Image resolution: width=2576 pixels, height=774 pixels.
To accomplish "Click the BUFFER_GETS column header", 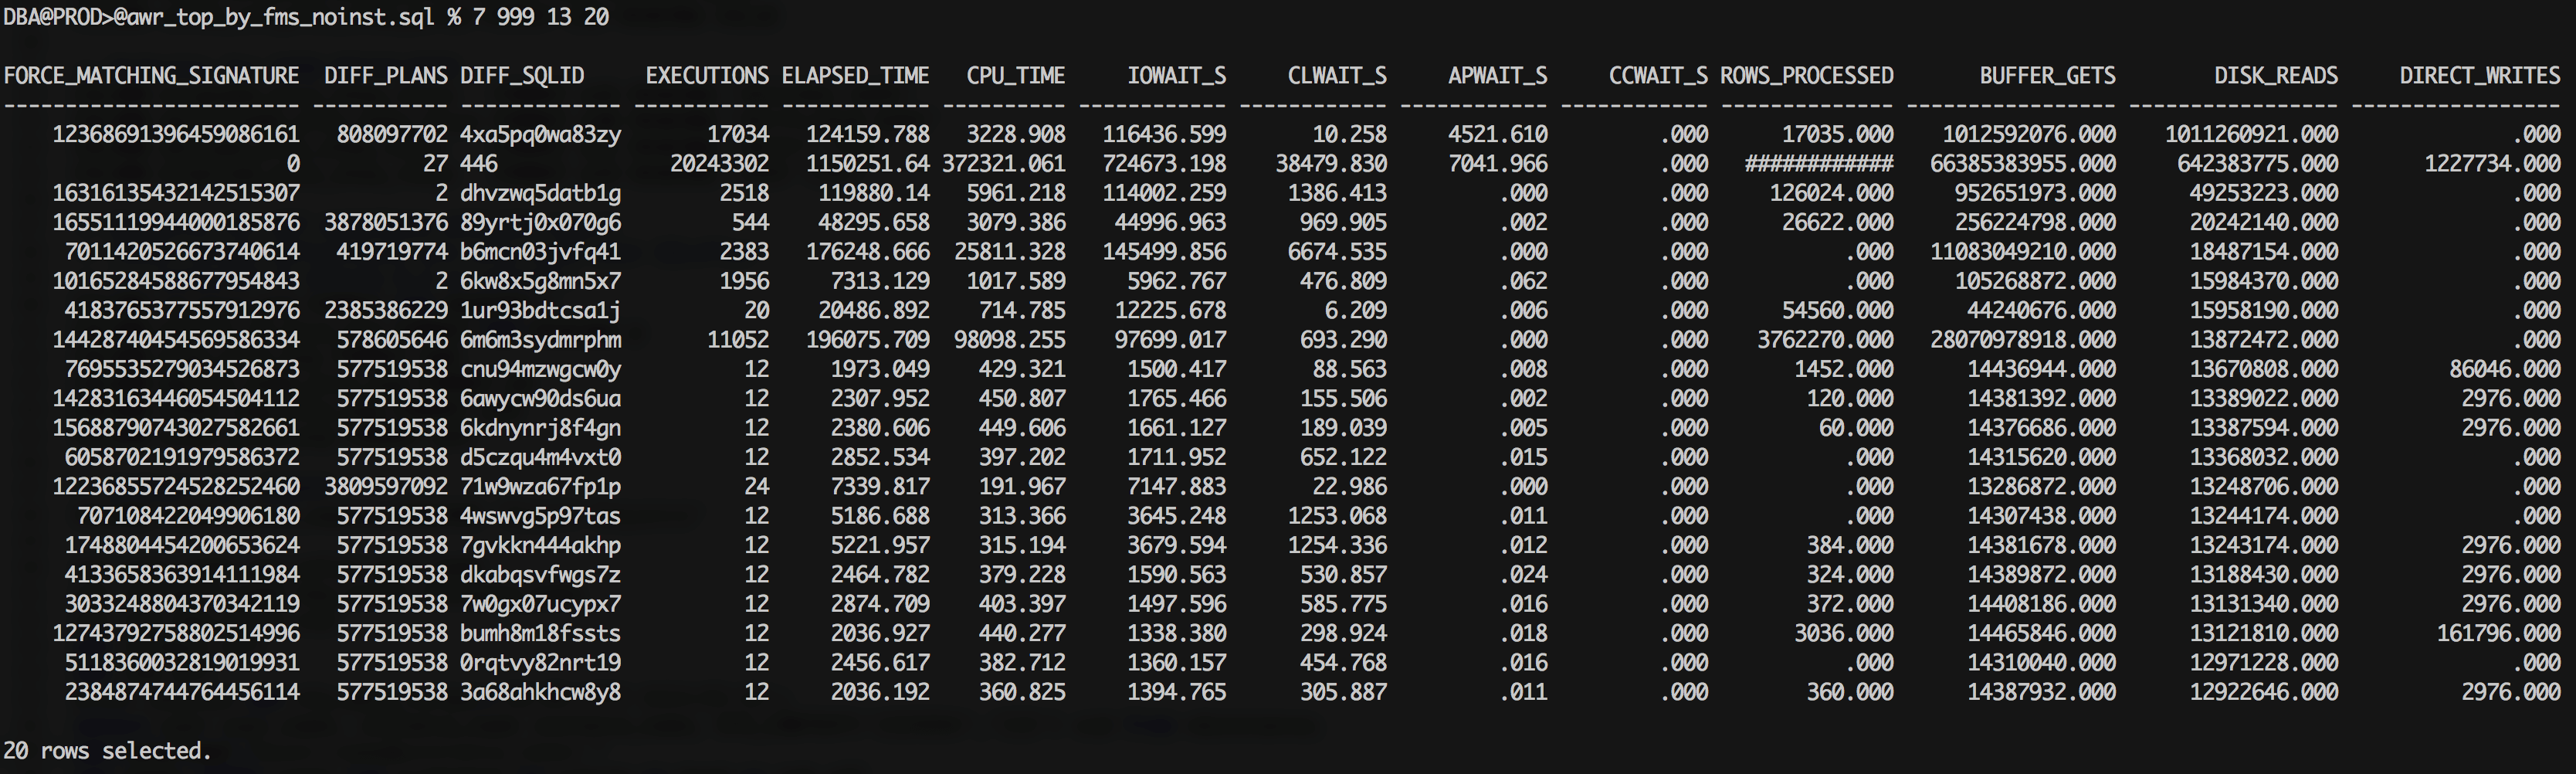I will pyautogui.click(x=2047, y=76).
